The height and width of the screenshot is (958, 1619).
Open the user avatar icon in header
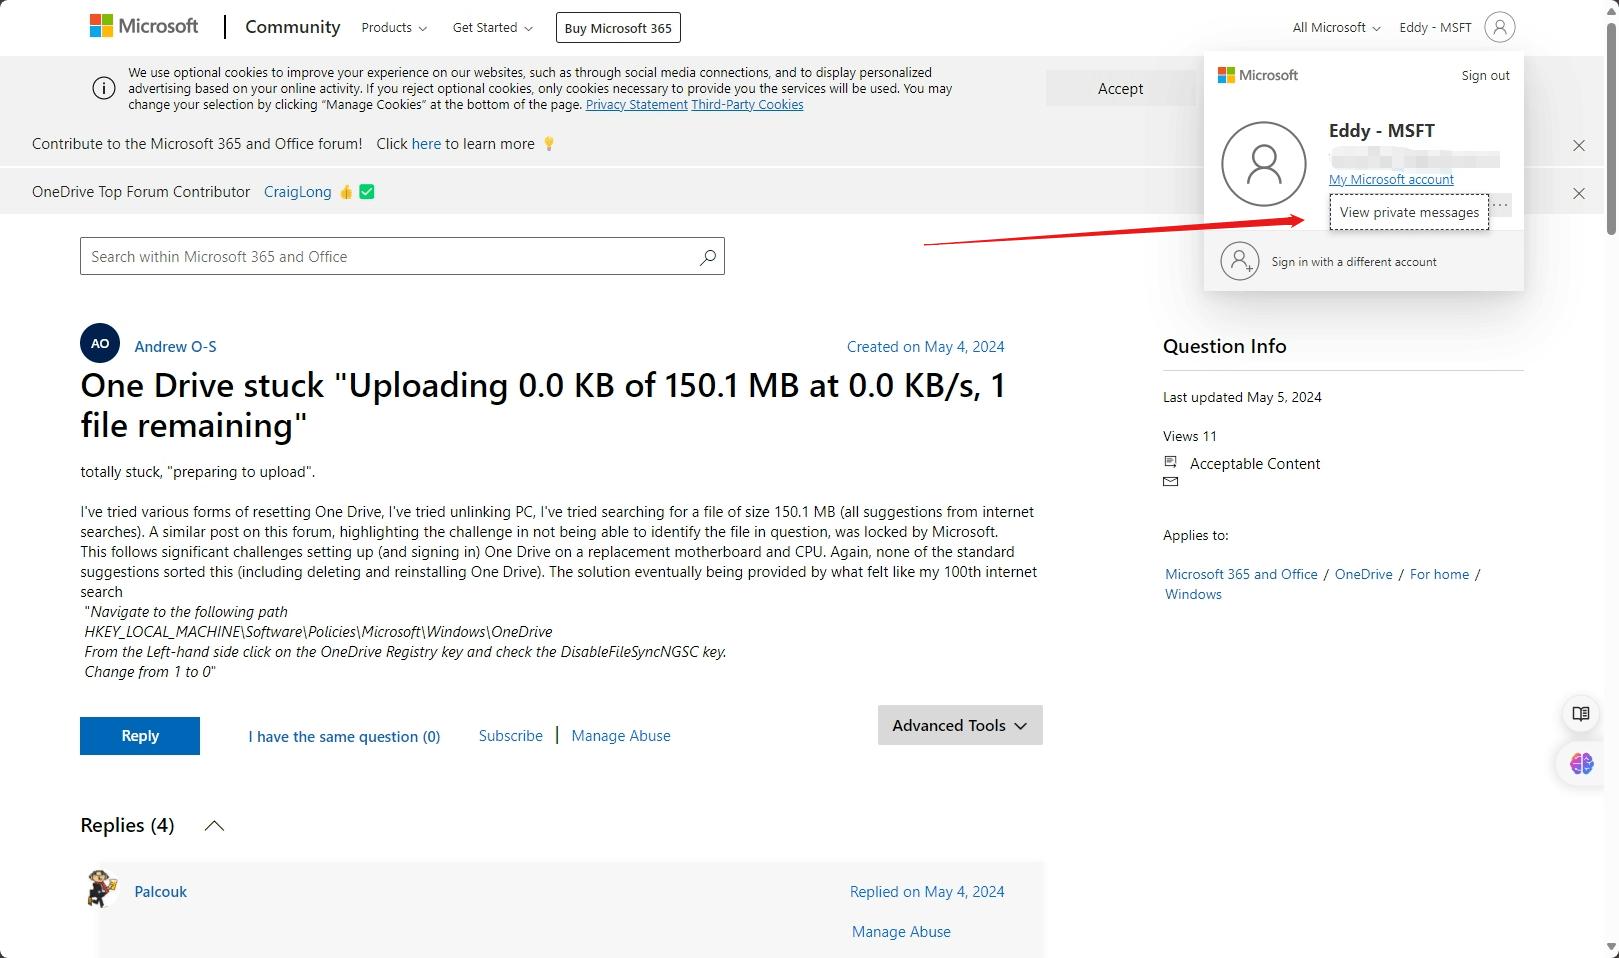1499,27
